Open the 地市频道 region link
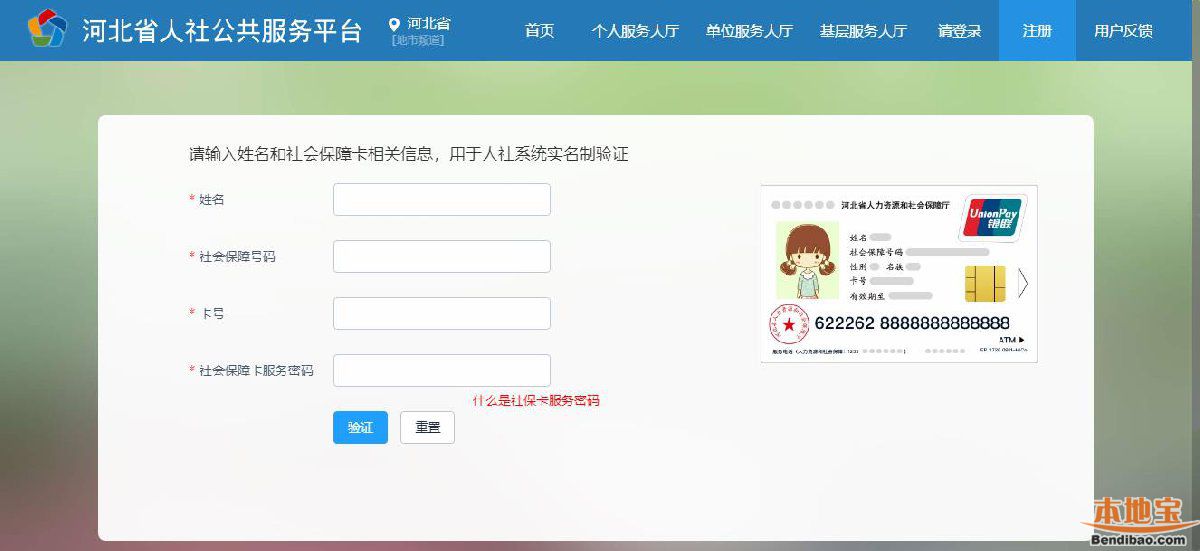Screen dimensions: 1200x551 click(418, 41)
